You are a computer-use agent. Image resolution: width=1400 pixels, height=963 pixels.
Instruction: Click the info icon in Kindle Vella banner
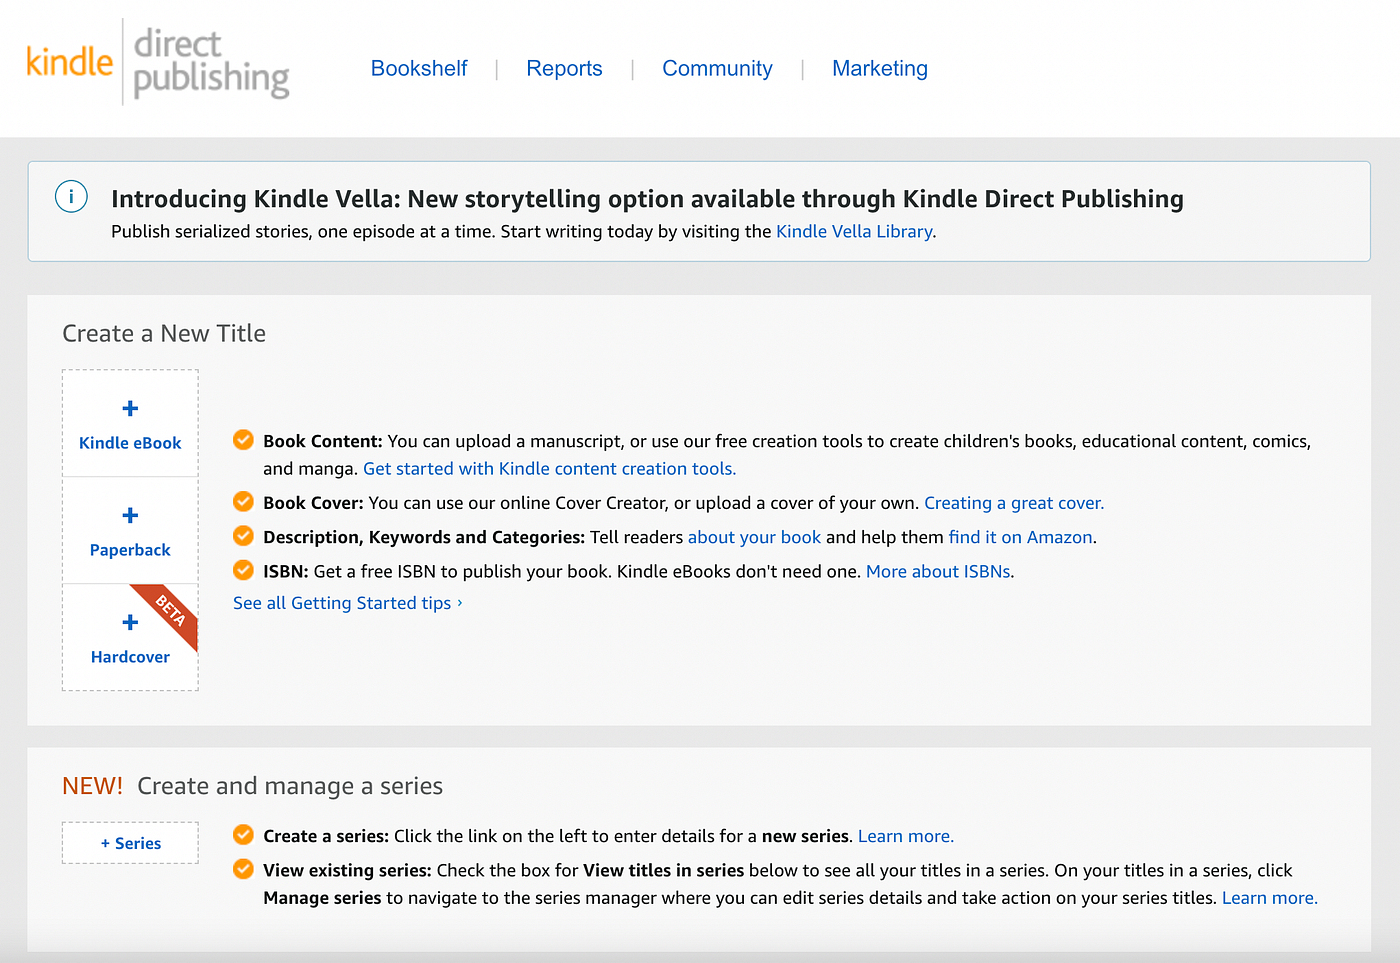click(71, 197)
